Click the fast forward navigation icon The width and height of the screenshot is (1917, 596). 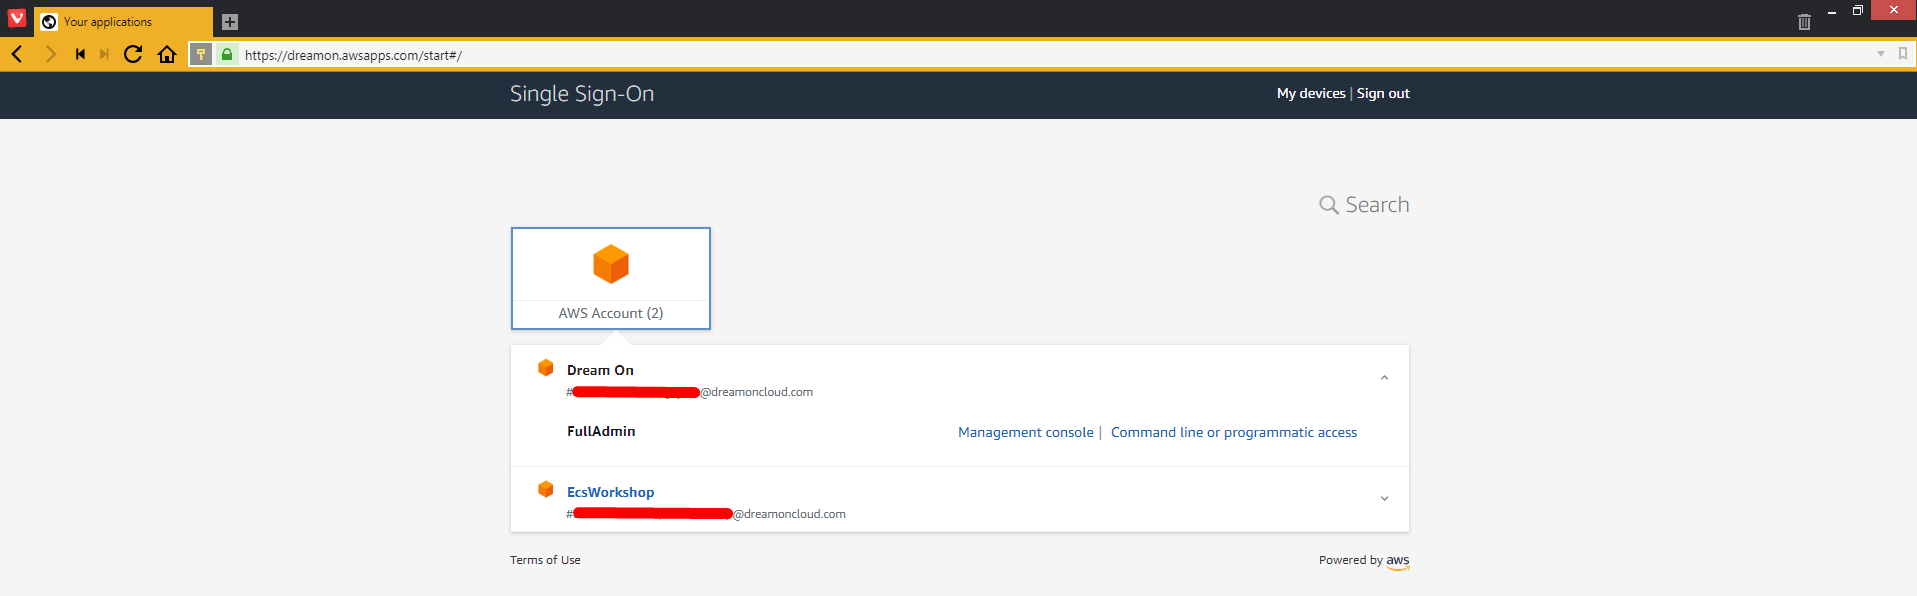pos(104,54)
